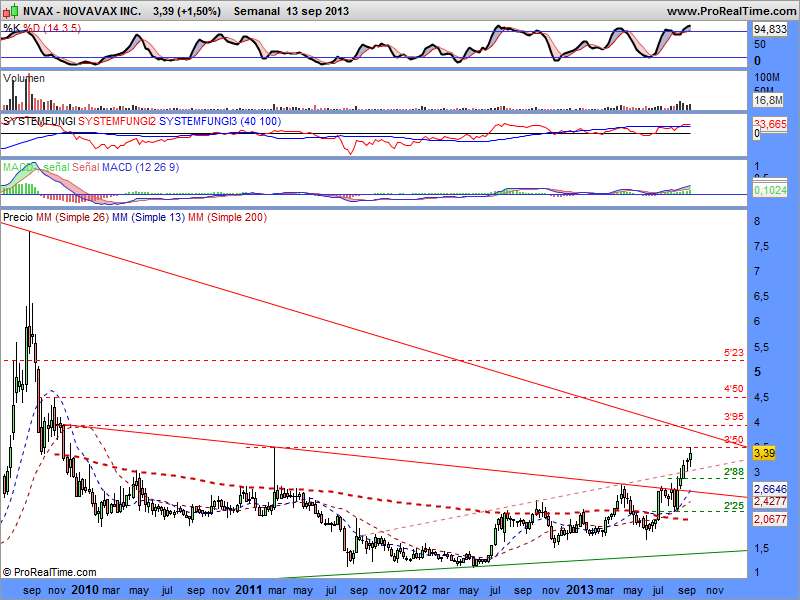Select the 'MM (Simple 200)' moving average label
The width and height of the screenshot is (800, 600).
pyautogui.click(x=228, y=217)
